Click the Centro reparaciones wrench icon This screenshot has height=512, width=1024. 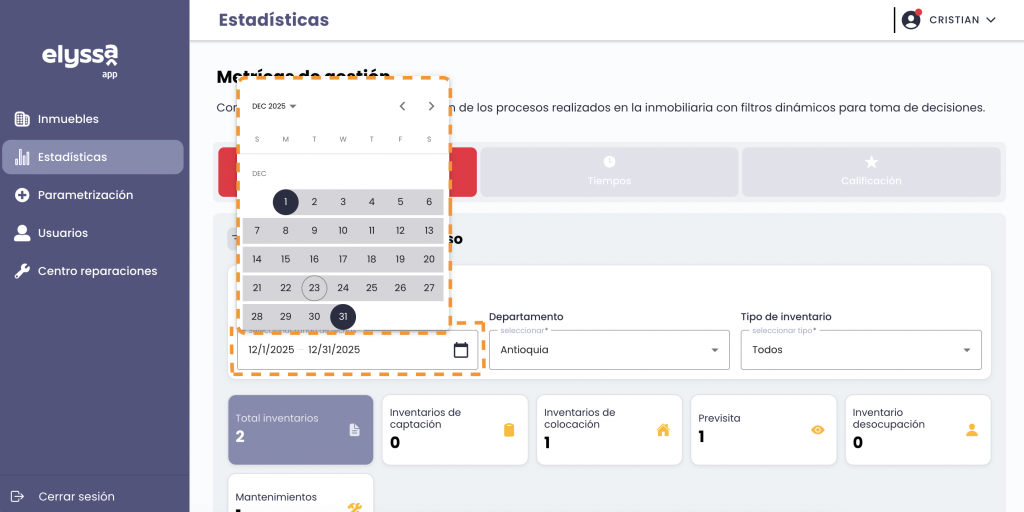pyautogui.click(x=22, y=271)
